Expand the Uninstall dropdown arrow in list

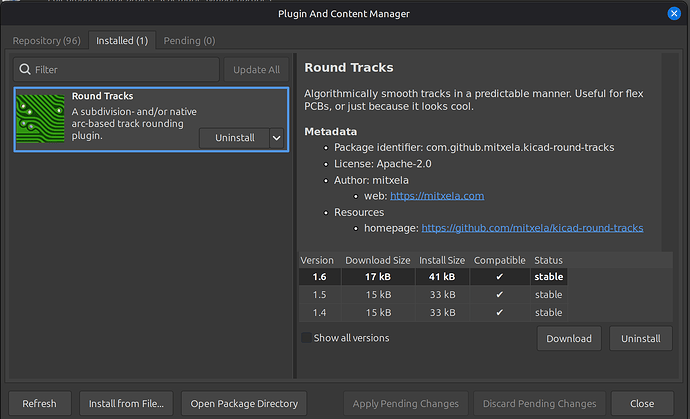(277, 138)
